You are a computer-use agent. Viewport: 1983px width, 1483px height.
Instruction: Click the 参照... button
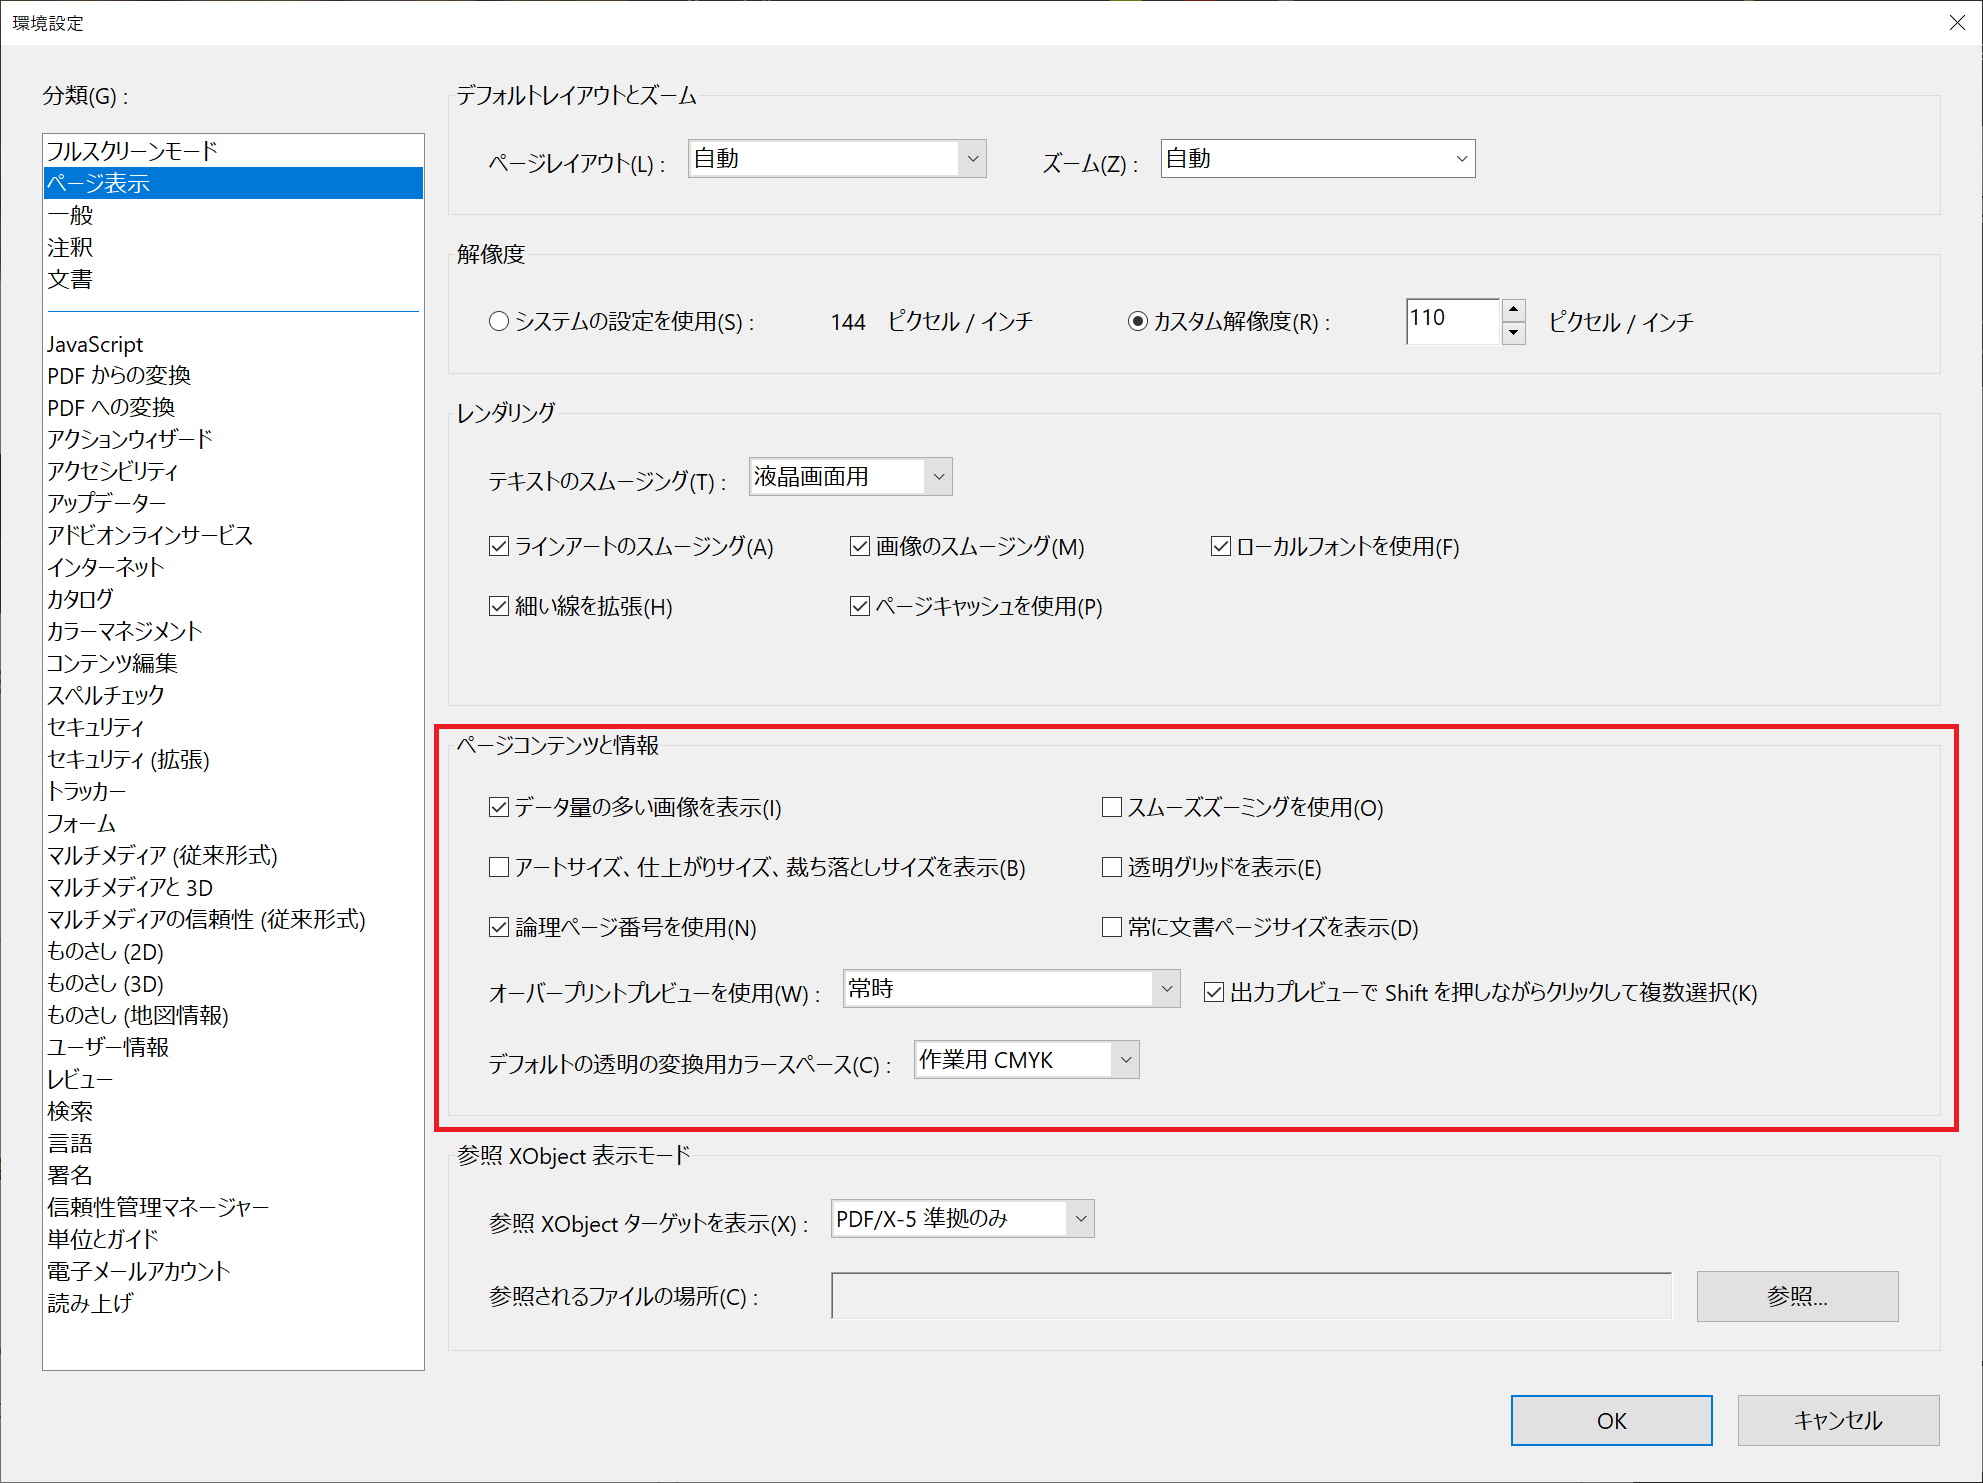click(x=1796, y=1296)
